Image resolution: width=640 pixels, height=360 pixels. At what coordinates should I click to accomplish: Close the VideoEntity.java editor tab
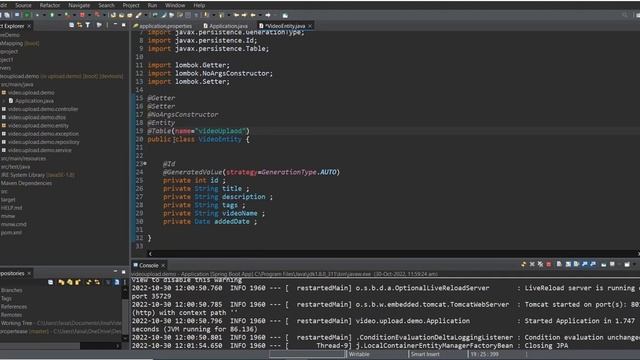coord(310,26)
